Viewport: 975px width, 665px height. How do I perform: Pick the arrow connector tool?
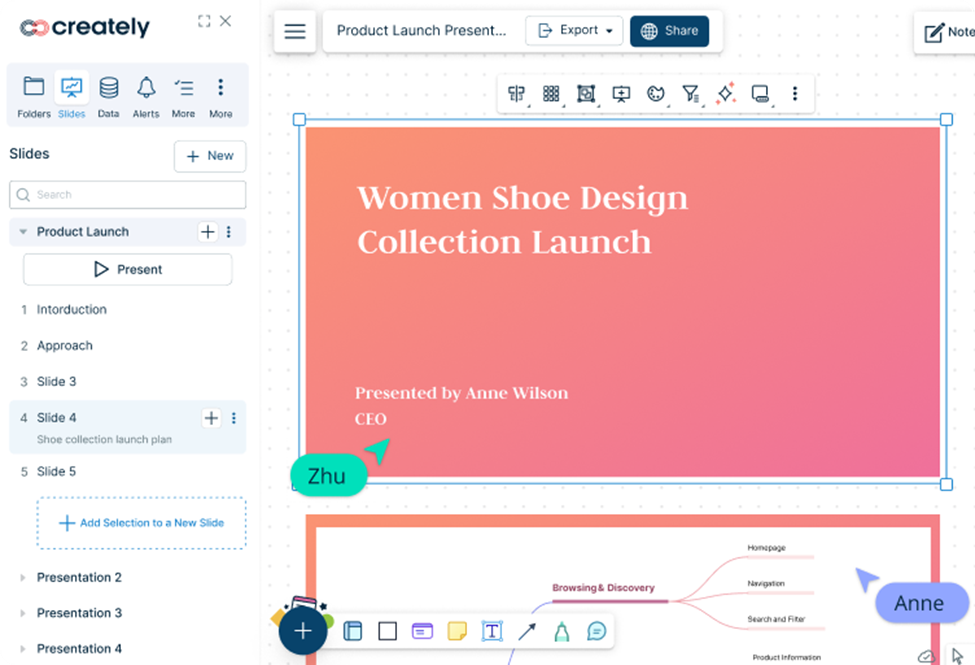pos(527,631)
